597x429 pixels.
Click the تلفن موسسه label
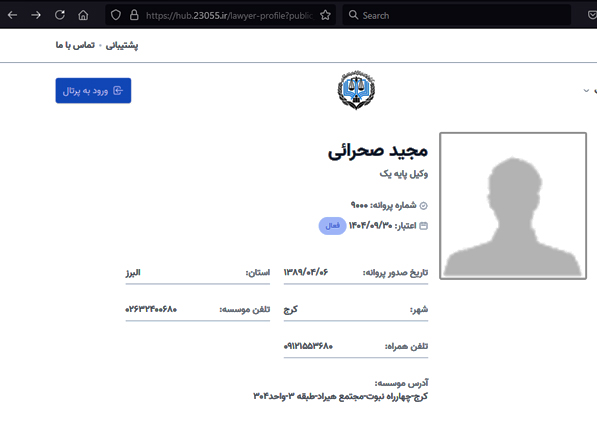coord(244,309)
